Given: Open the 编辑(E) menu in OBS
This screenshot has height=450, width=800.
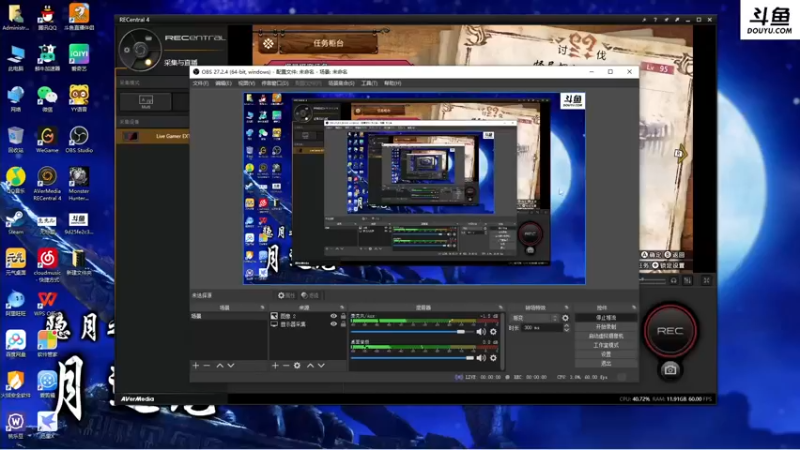Looking at the screenshot, I should point(223,83).
